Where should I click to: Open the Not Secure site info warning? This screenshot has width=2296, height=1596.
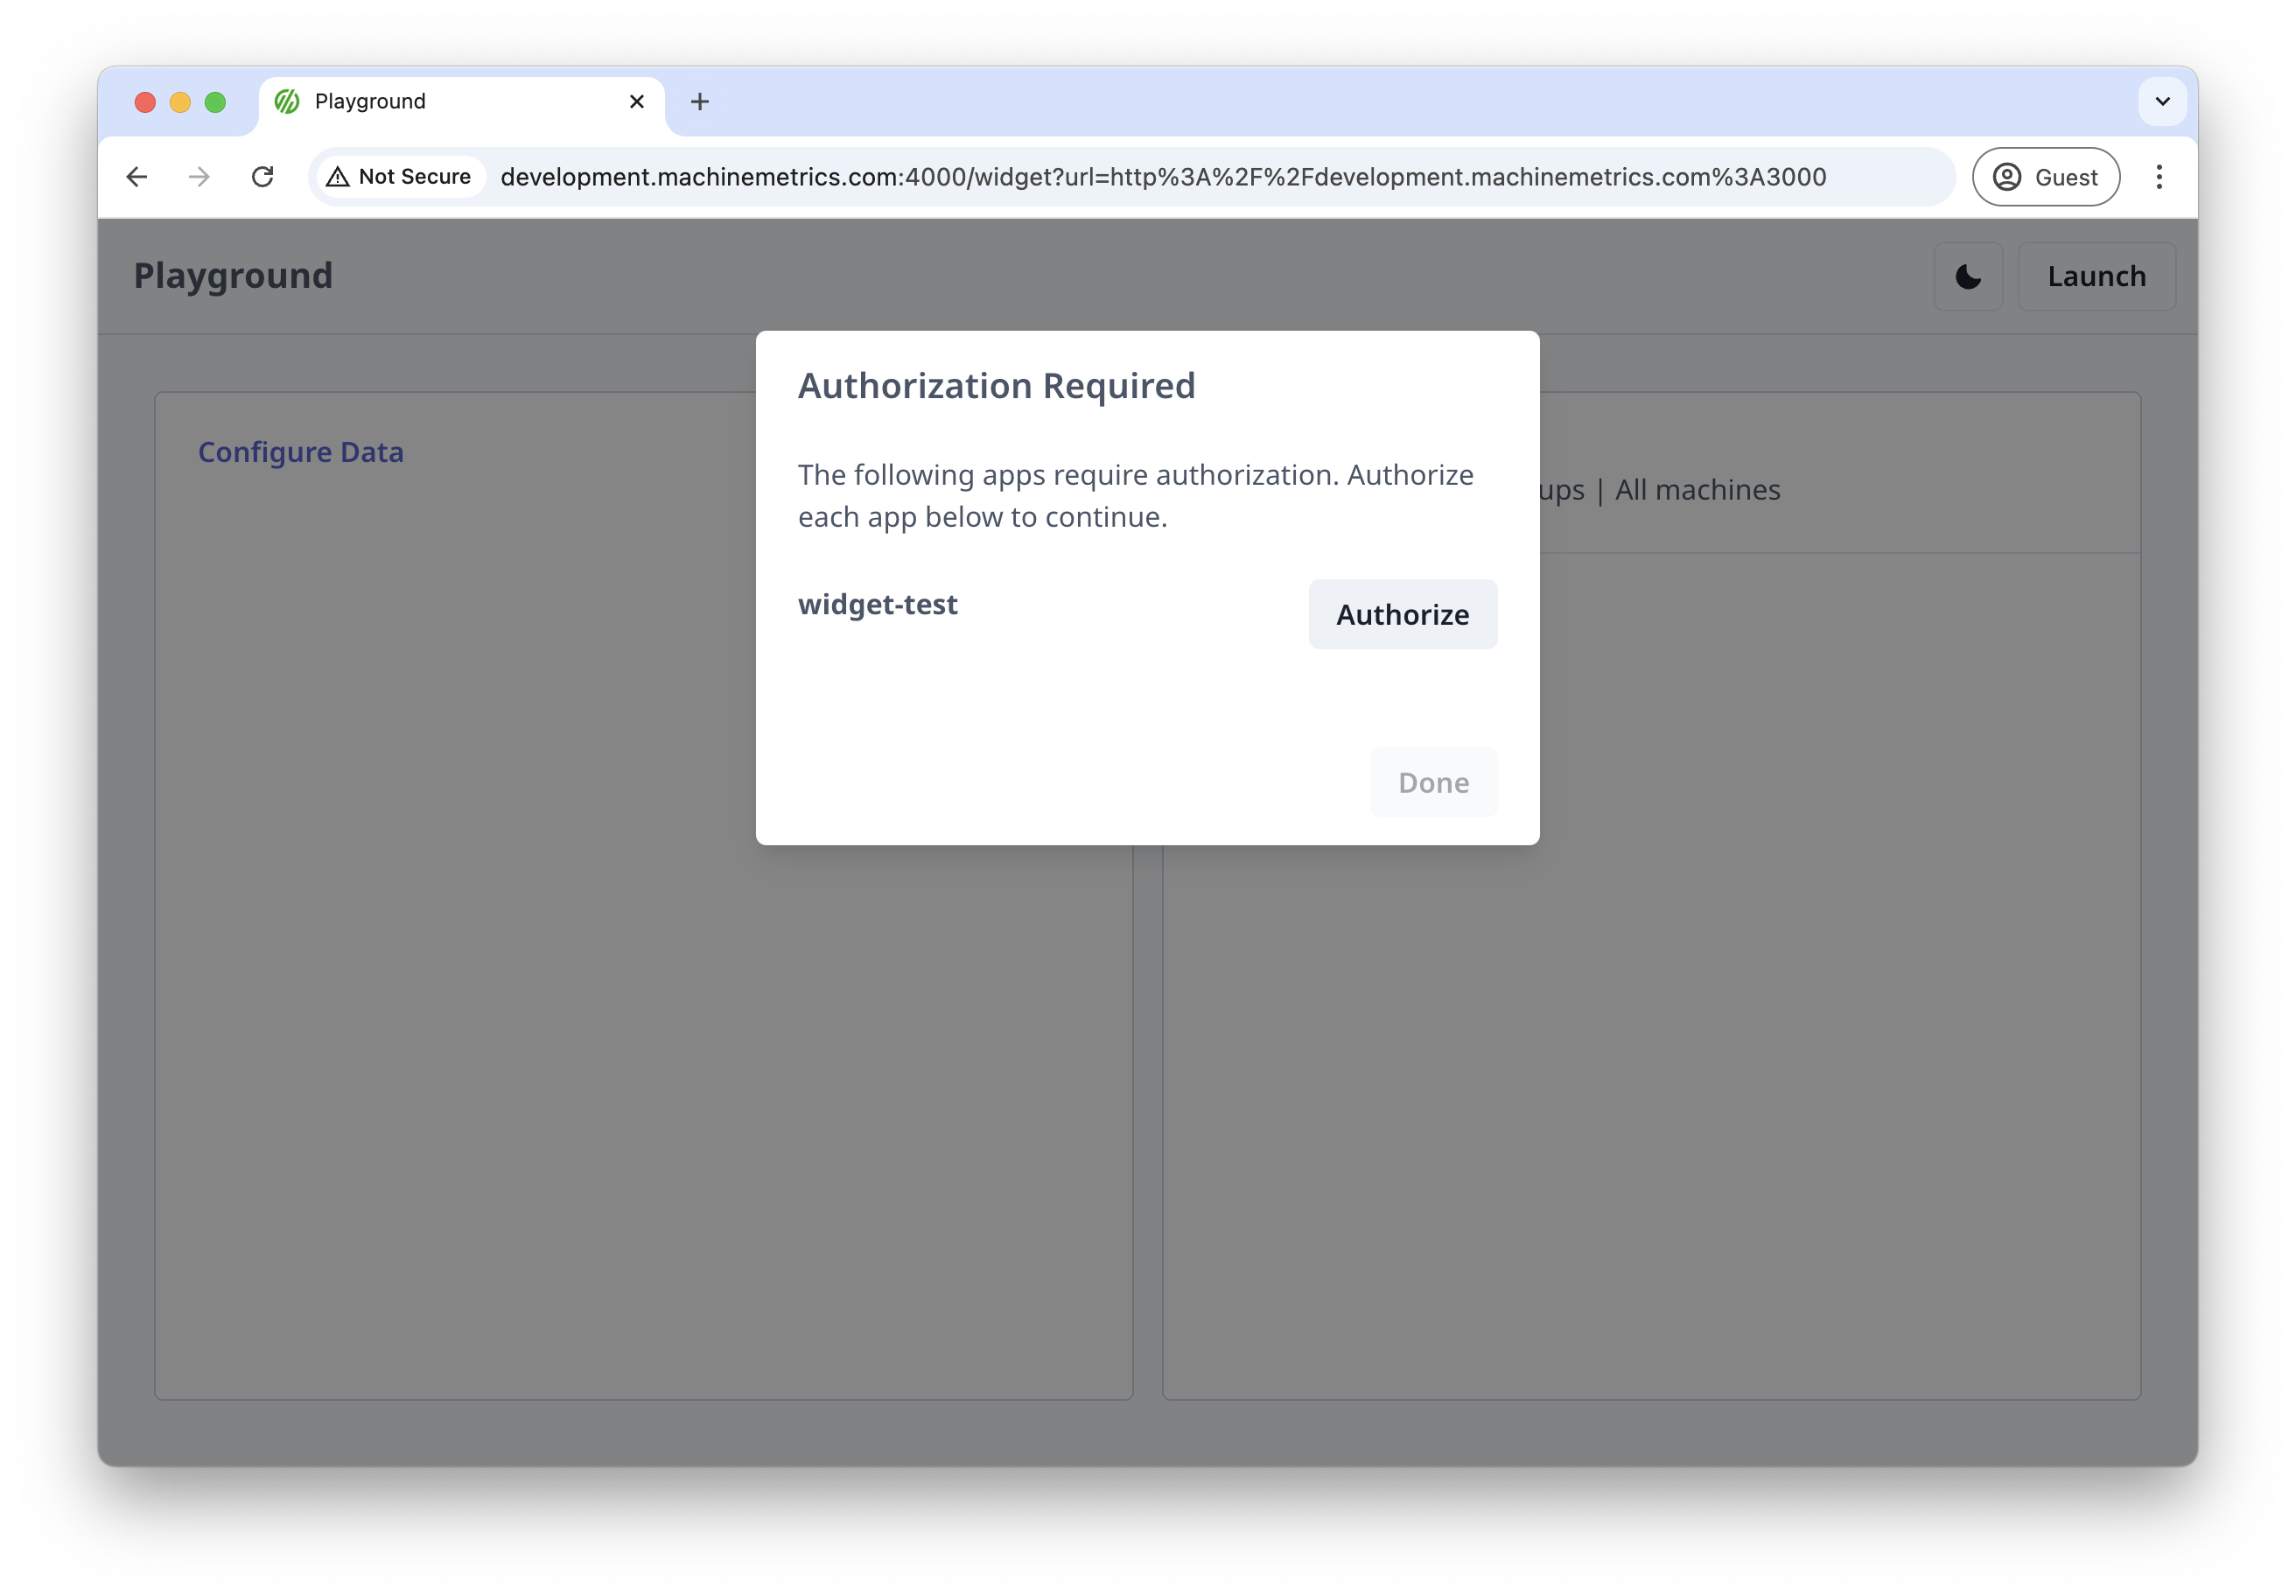(399, 177)
